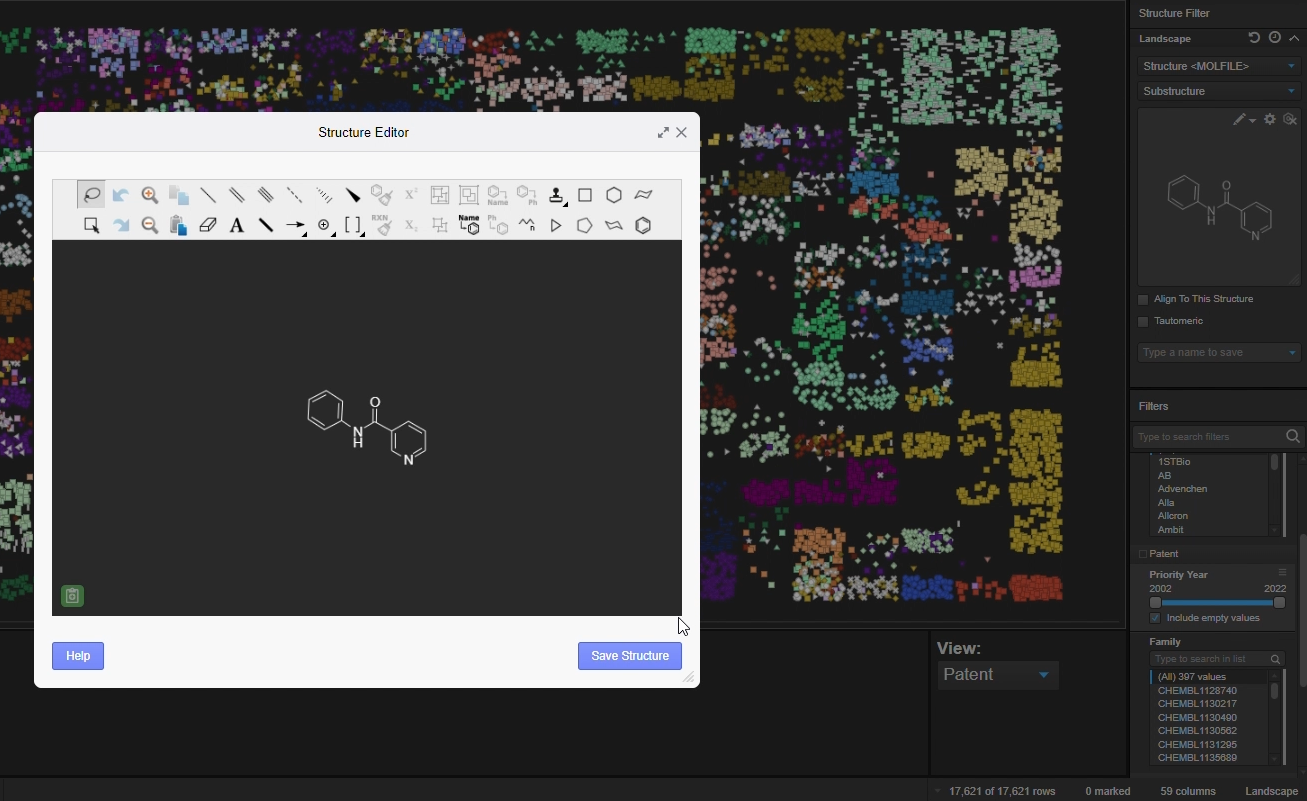Open the View Patent dropdown
This screenshot has height=801, width=1307.
[997, 675]
